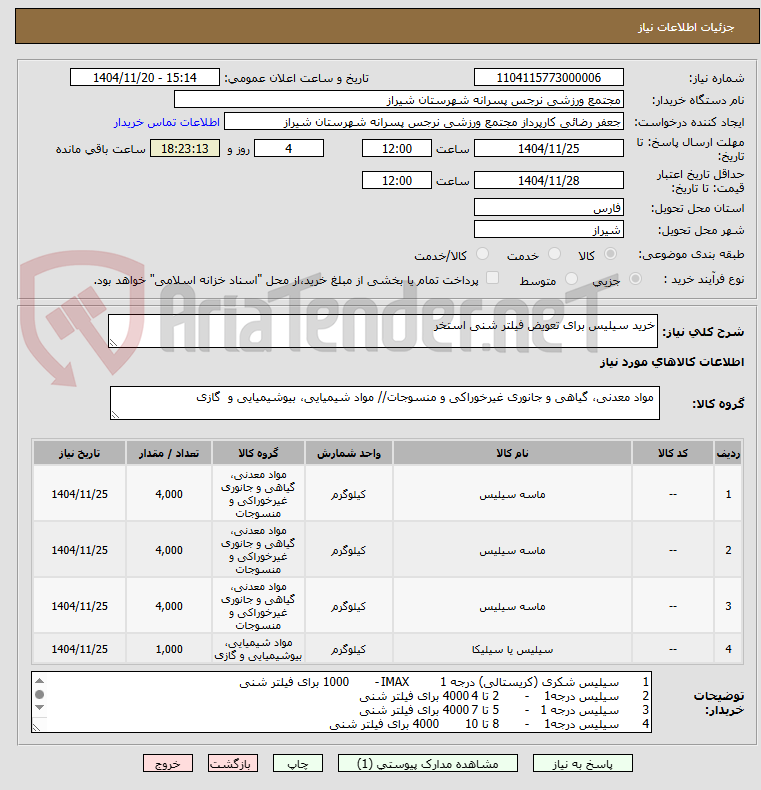Image resolution: width=761 pixels, height=790 pixels.
Task: Click مواد شیمیایی group cell in row 4
Action: pyautogui.click(x=258, y=649)
